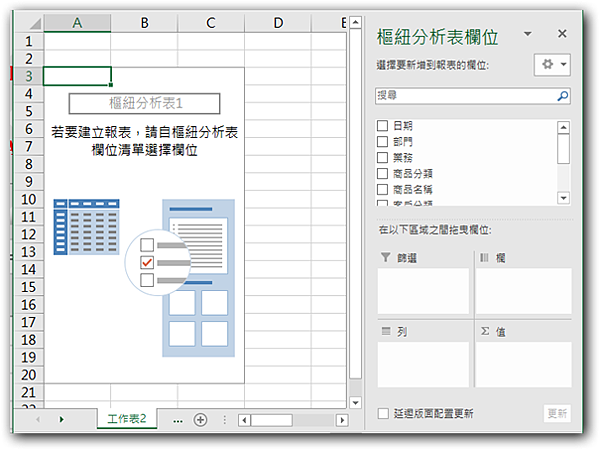Click the 列 rows area box
Viewport: 600px width, 450px height.
pos(423,364)
